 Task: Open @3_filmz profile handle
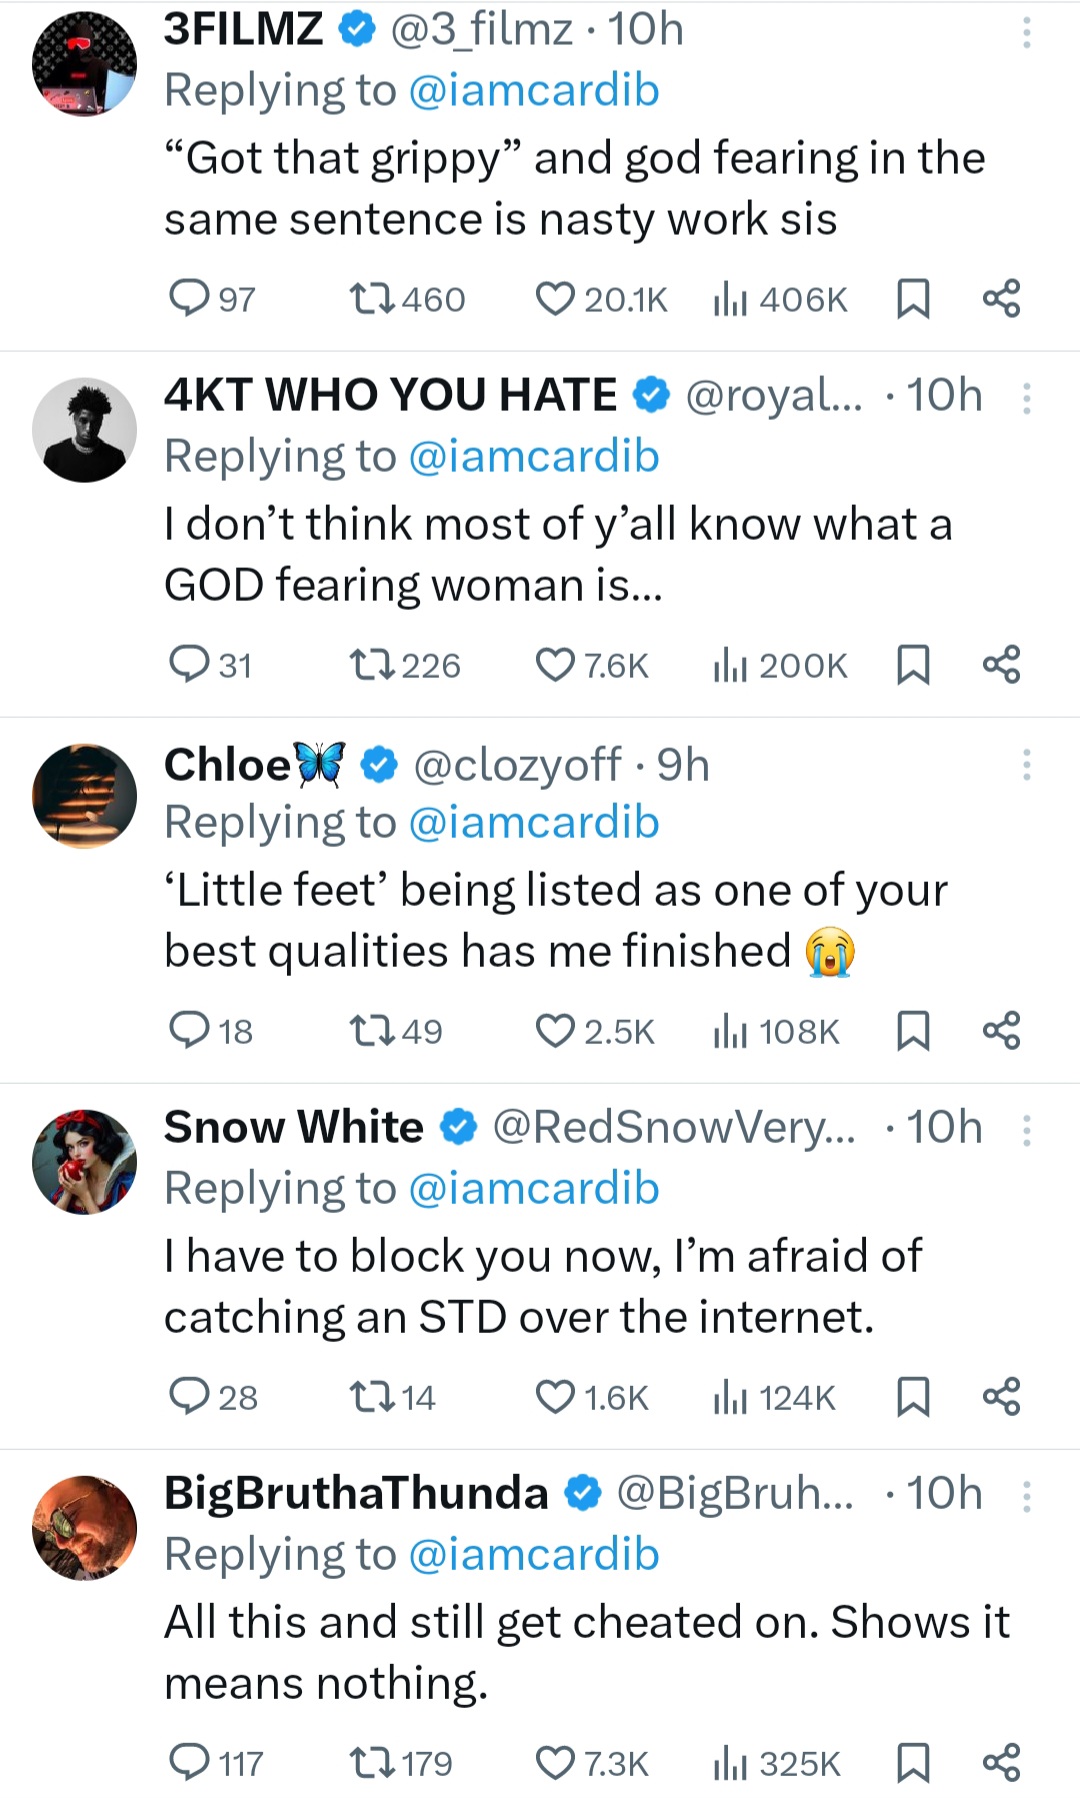coord(481,30)
